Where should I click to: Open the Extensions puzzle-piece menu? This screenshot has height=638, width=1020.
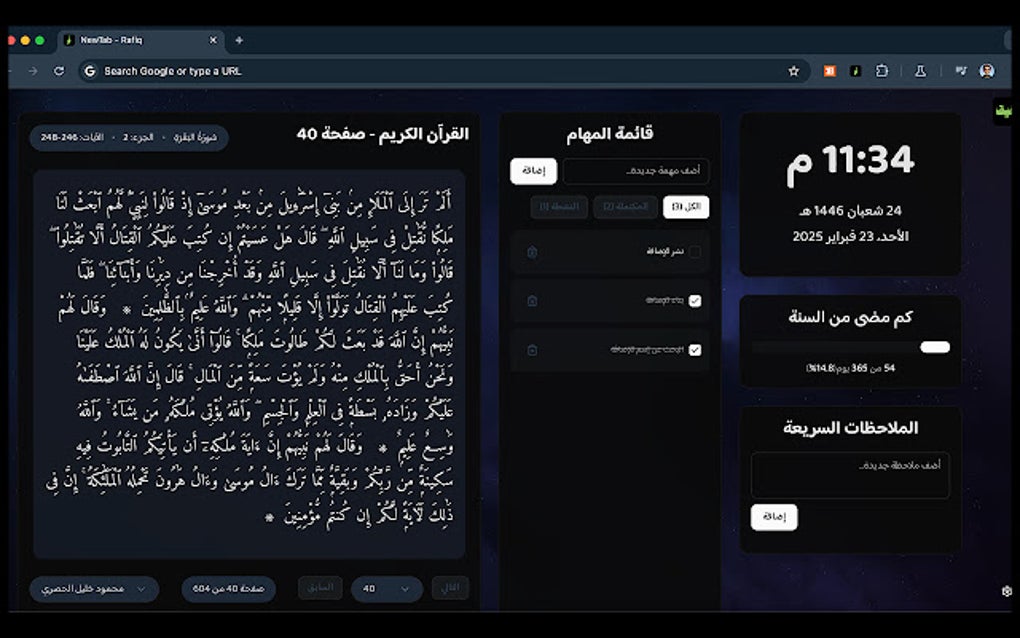(881, 72)
